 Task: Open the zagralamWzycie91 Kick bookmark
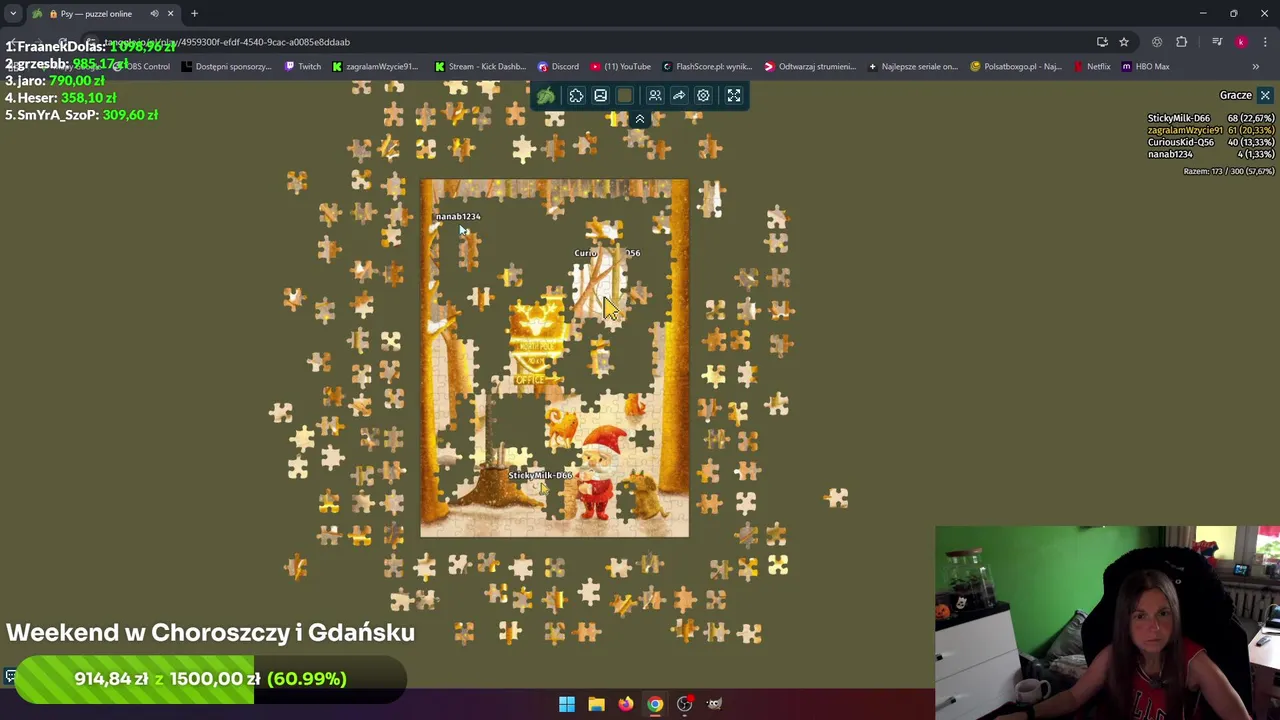pos(375,66)
